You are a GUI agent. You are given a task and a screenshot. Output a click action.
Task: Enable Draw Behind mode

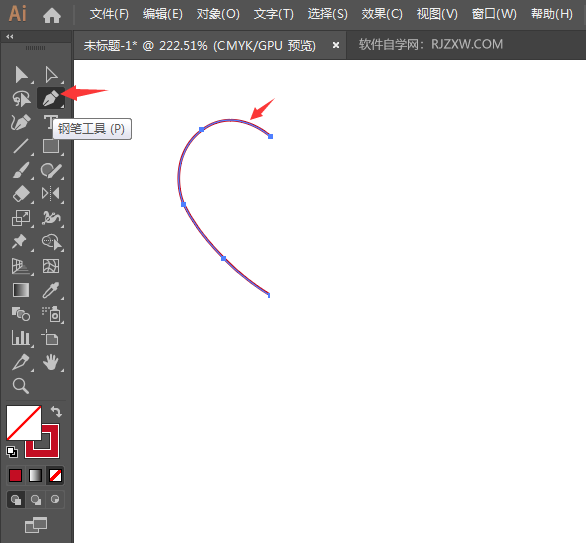(36, 500)
